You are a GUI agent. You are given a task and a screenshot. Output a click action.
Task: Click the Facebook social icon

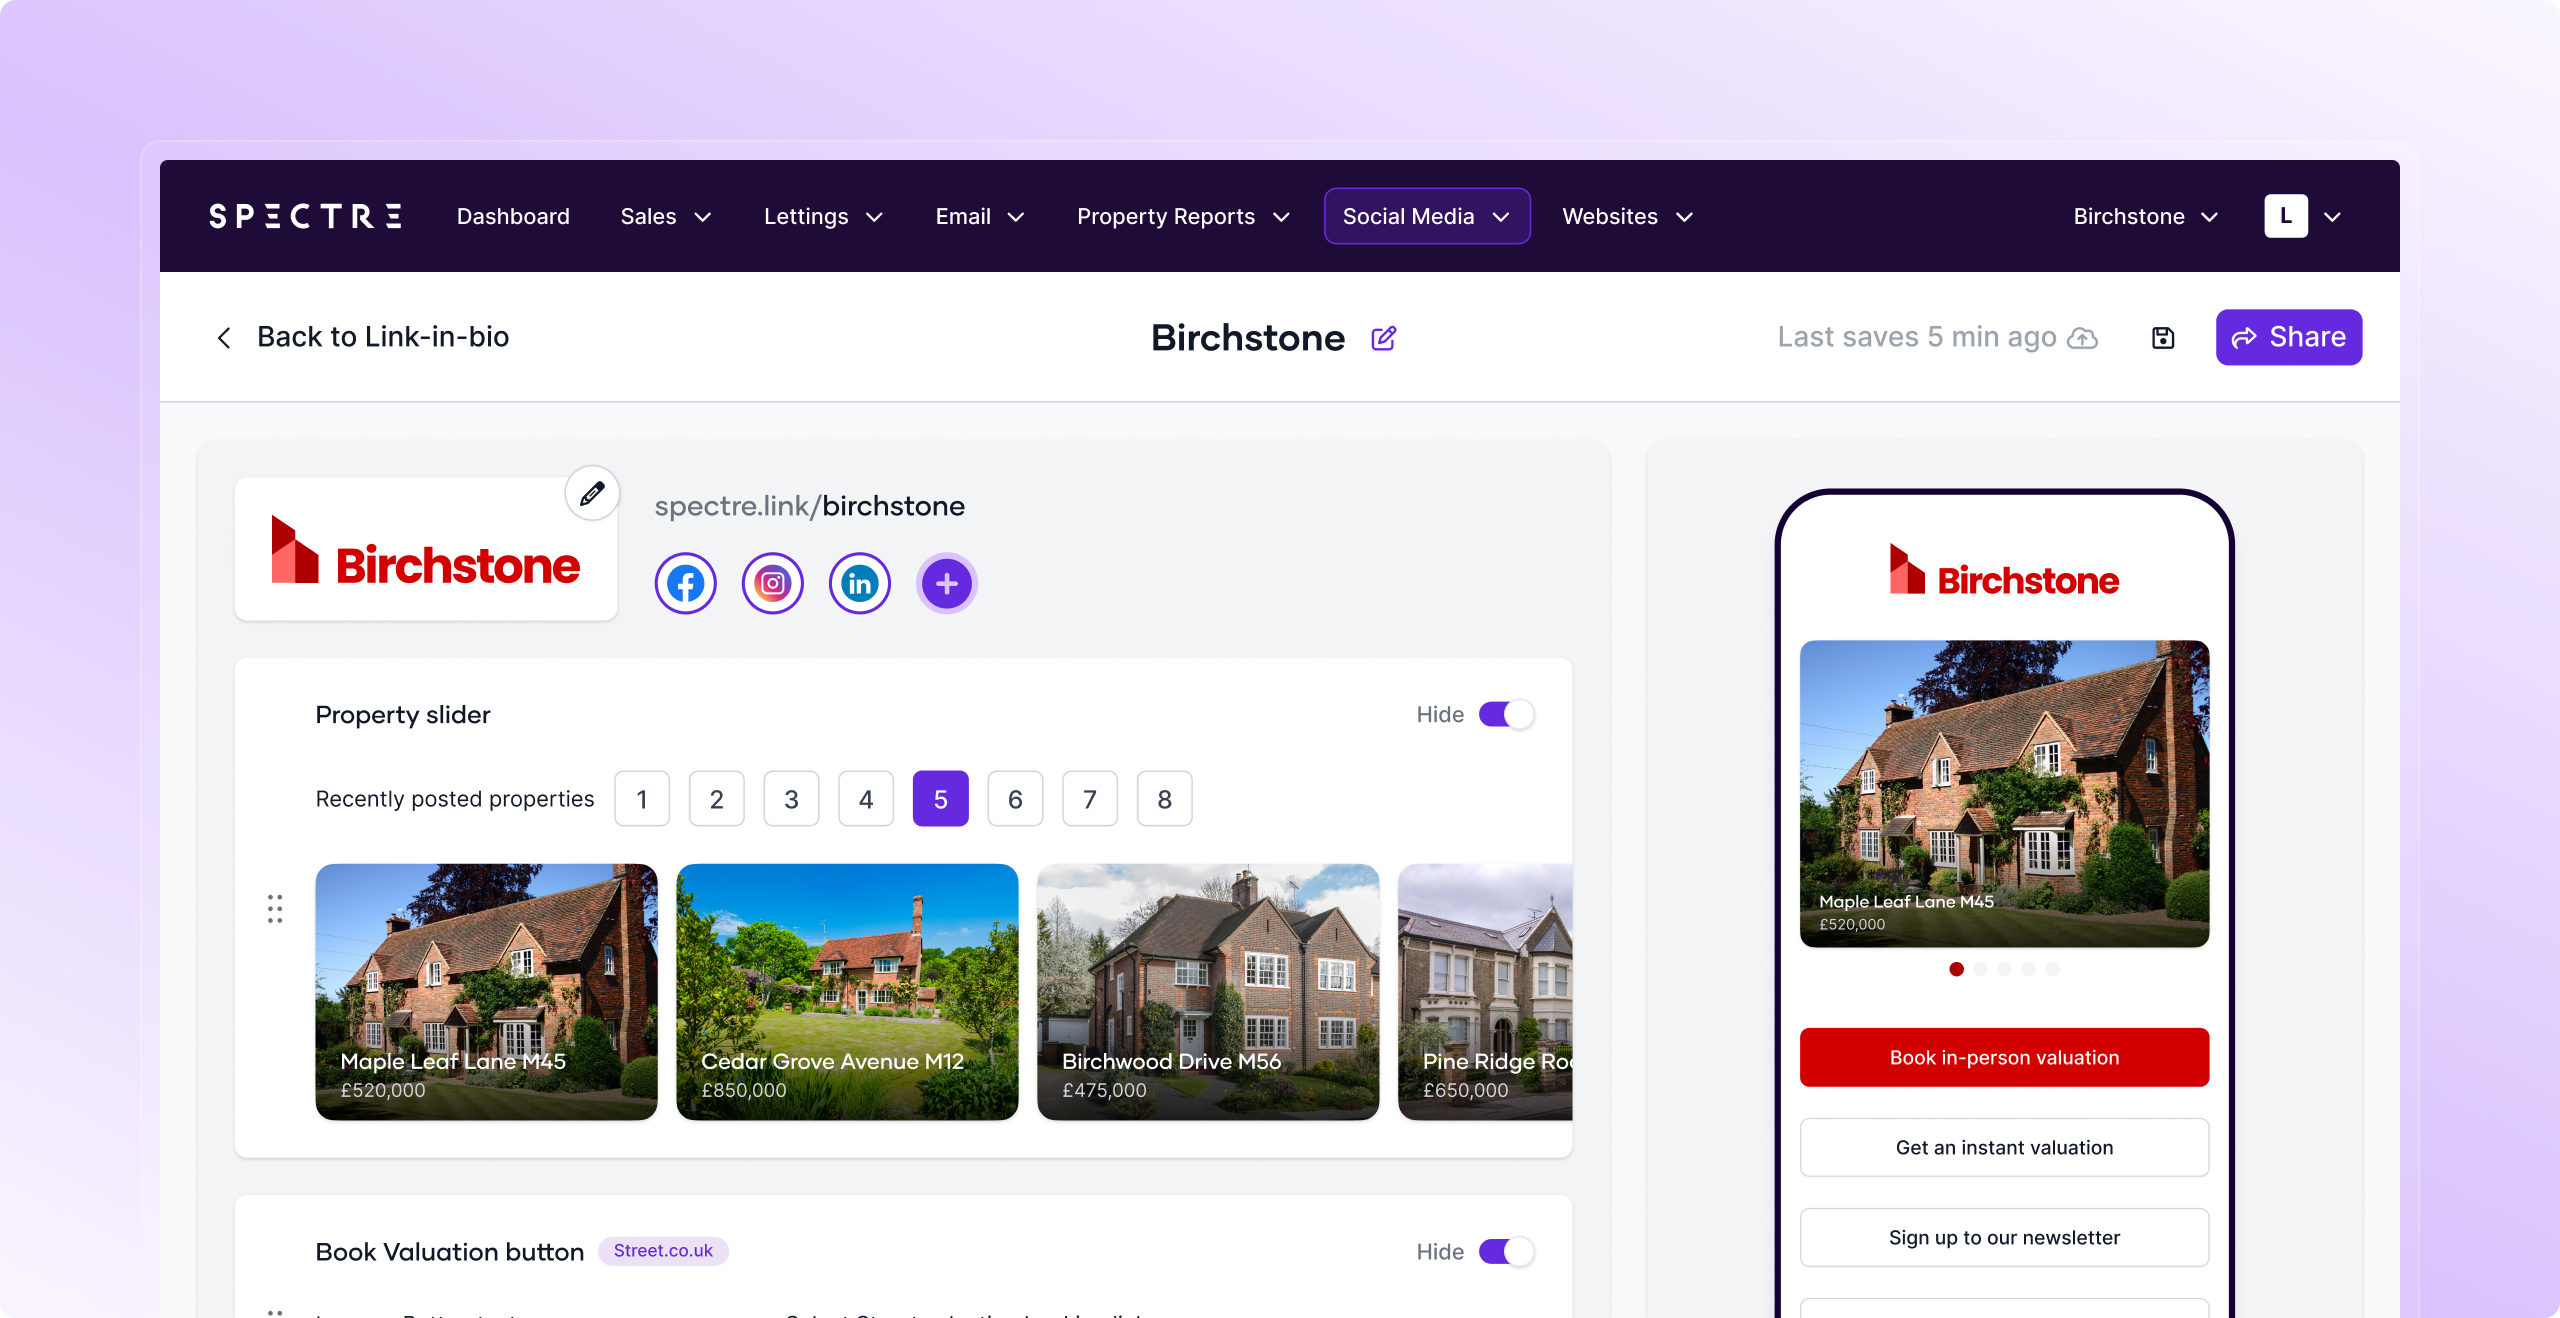685,583
